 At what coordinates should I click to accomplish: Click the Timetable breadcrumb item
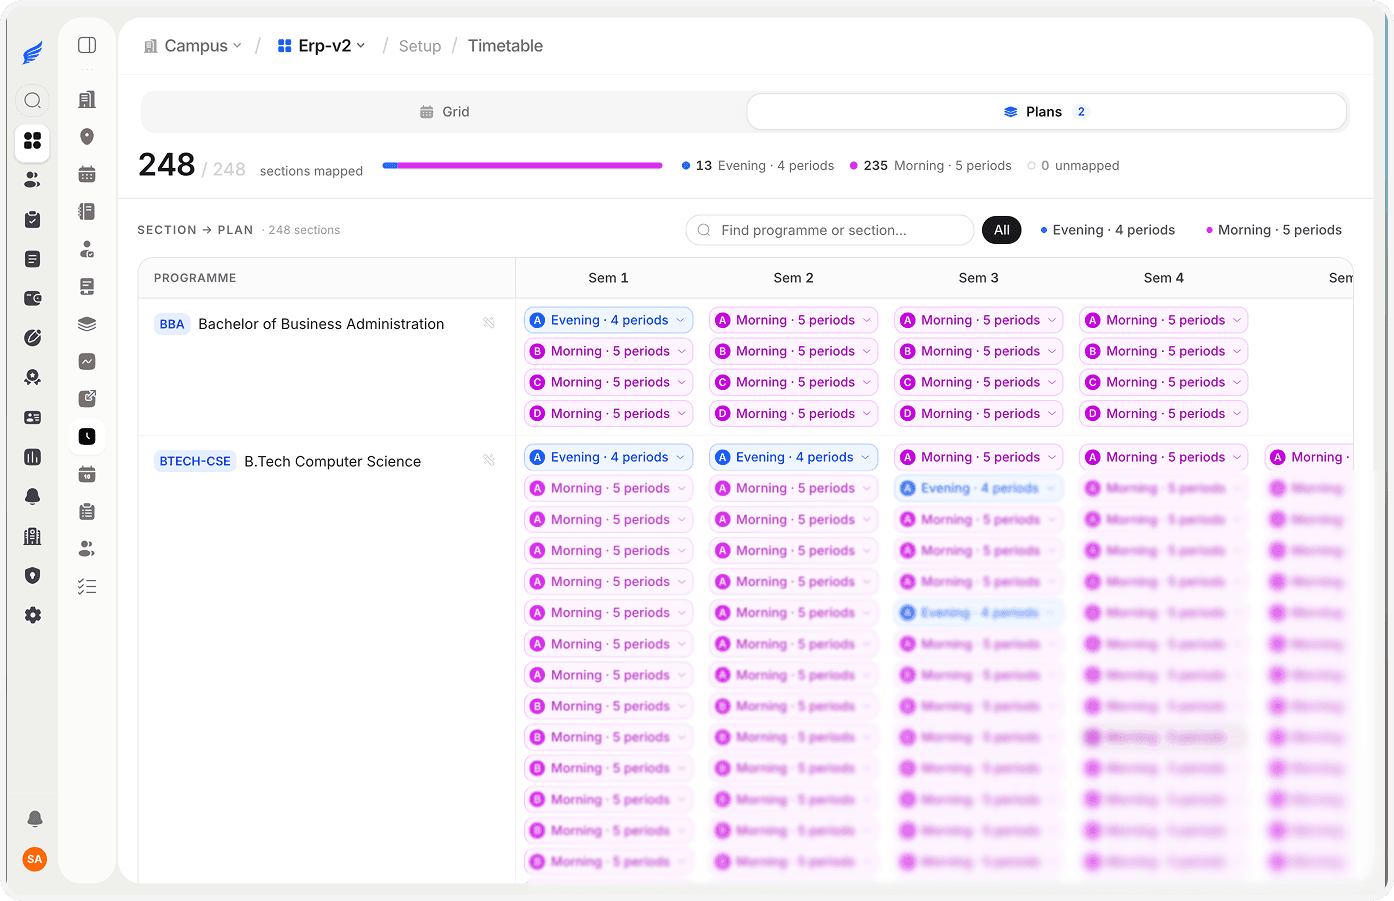(x=505, y=46)
